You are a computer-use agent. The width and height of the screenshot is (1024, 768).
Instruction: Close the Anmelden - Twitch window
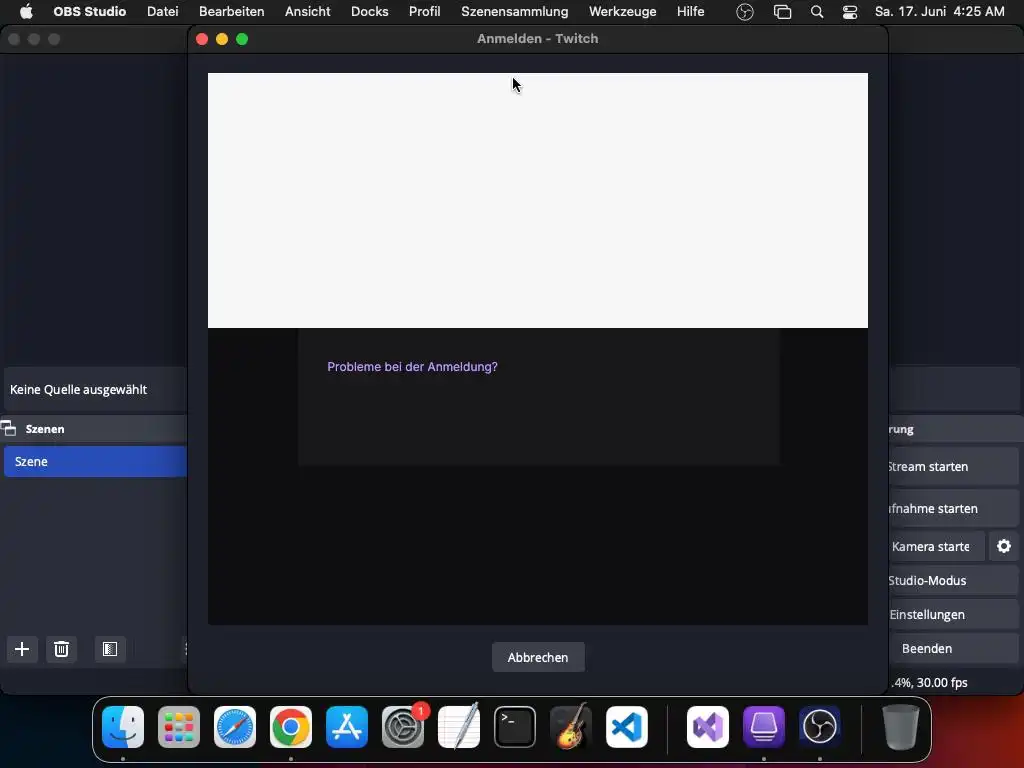[x=202, y=39]
